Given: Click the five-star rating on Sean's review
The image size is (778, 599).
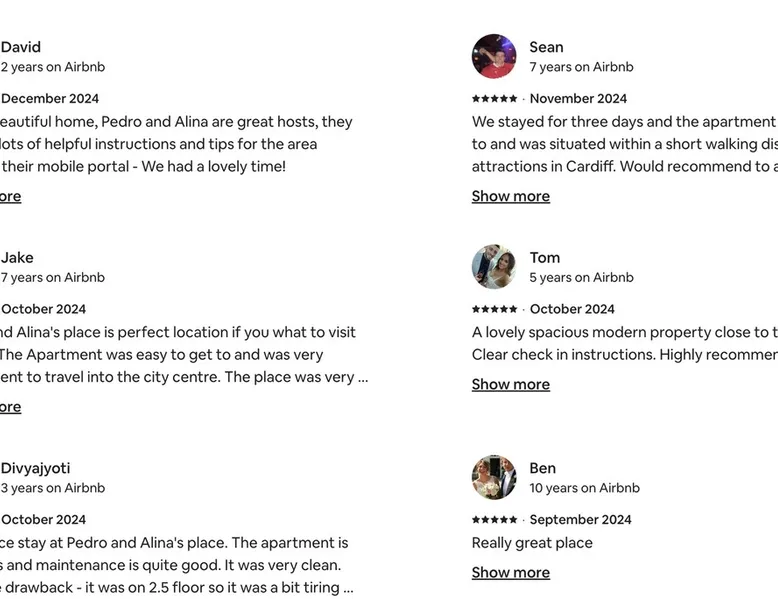Looking at the screenshot, I should 495,99.
